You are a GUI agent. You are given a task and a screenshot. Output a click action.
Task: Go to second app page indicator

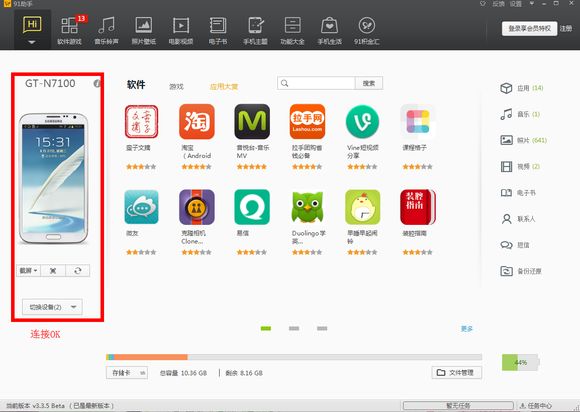294,328
